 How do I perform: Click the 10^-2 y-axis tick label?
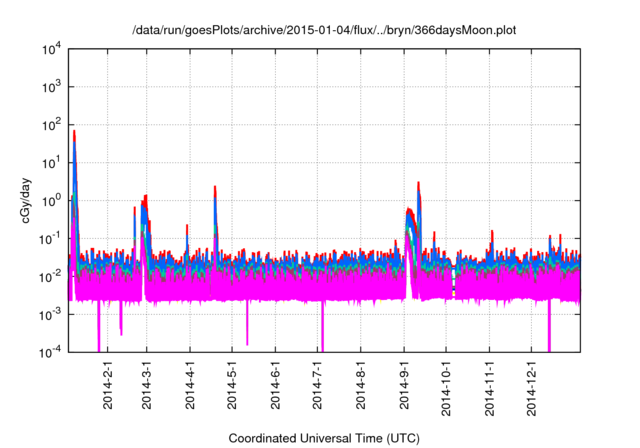[52, 276]
